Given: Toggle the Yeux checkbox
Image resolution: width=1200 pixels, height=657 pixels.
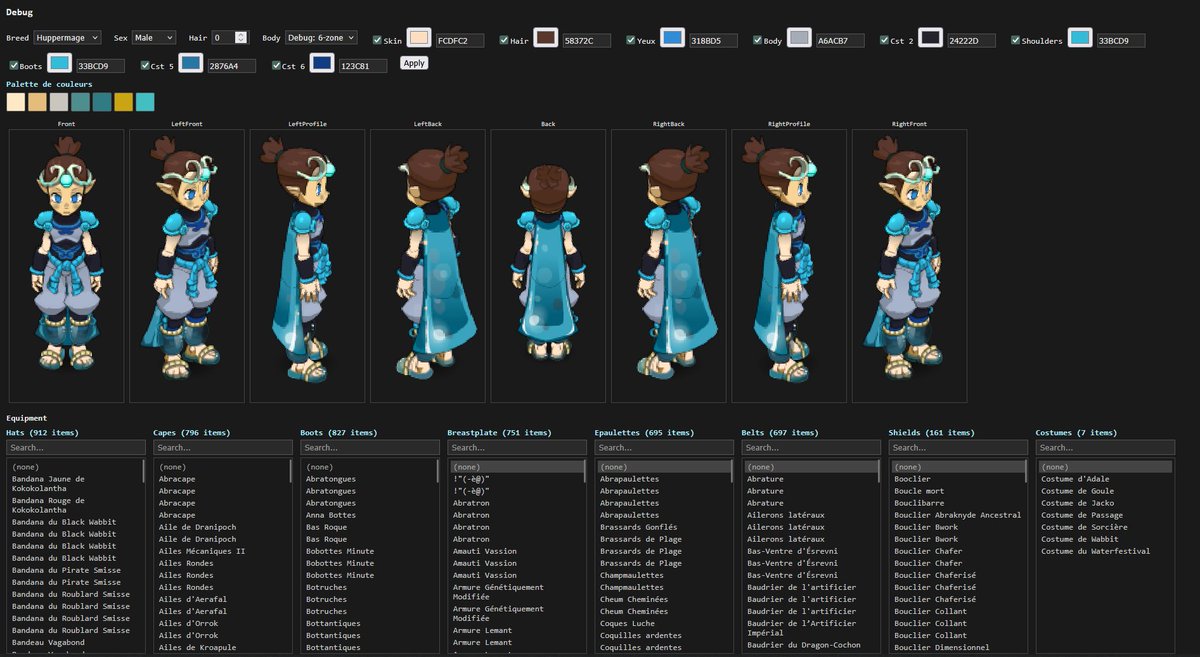Looking at the screenshot, I should pyautogui.click(x=631, y=41).
